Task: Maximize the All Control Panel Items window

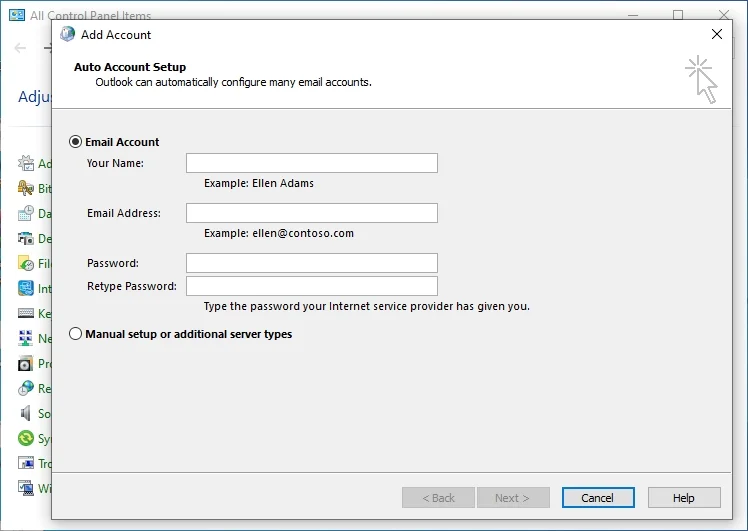Action: coord(678,15)
